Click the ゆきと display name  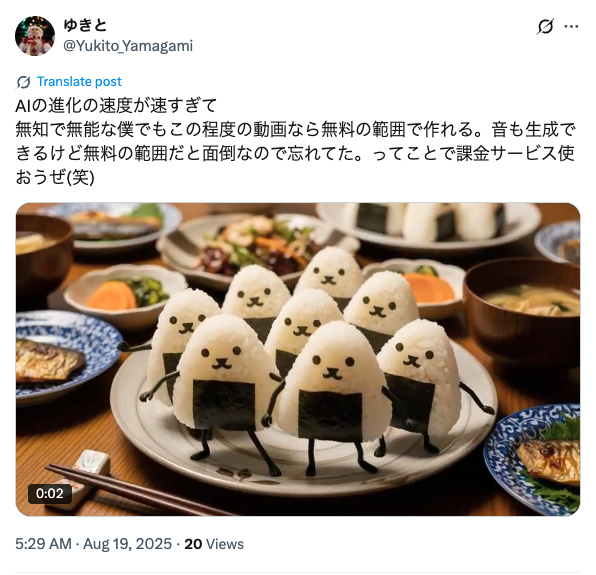coord(85,25)
